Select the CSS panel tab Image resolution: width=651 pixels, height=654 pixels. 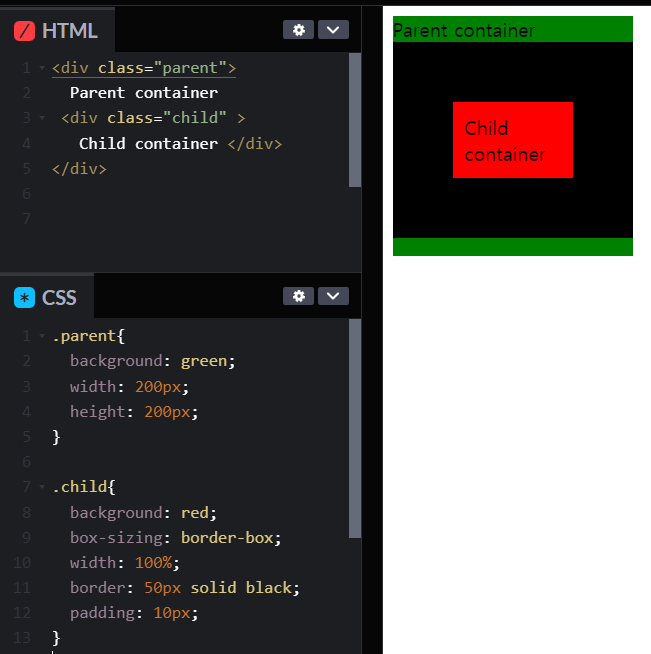[x=47, y=297]
